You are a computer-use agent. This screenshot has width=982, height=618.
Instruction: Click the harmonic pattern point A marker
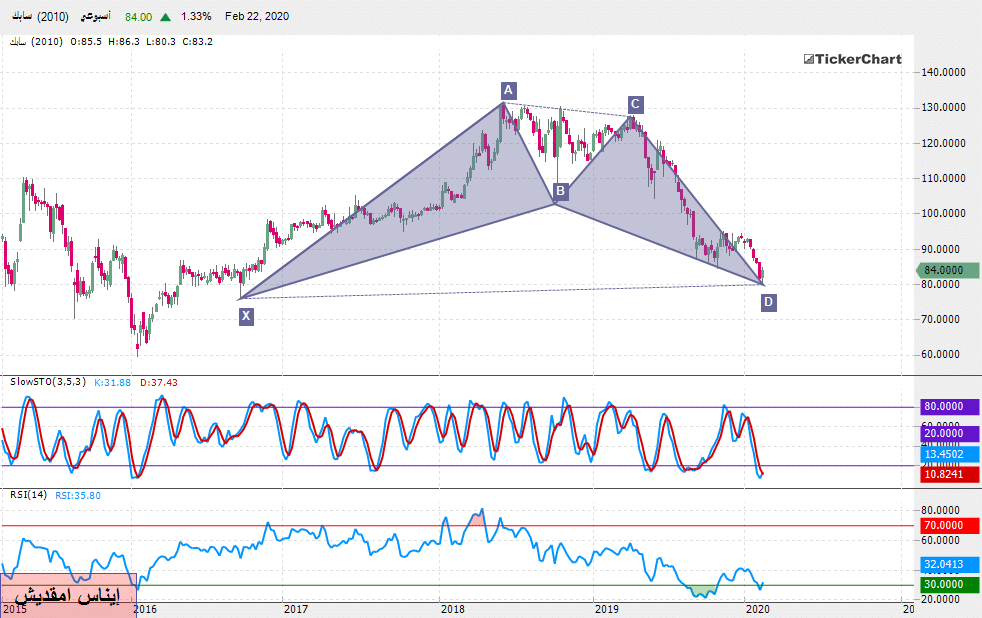[508, 91]
